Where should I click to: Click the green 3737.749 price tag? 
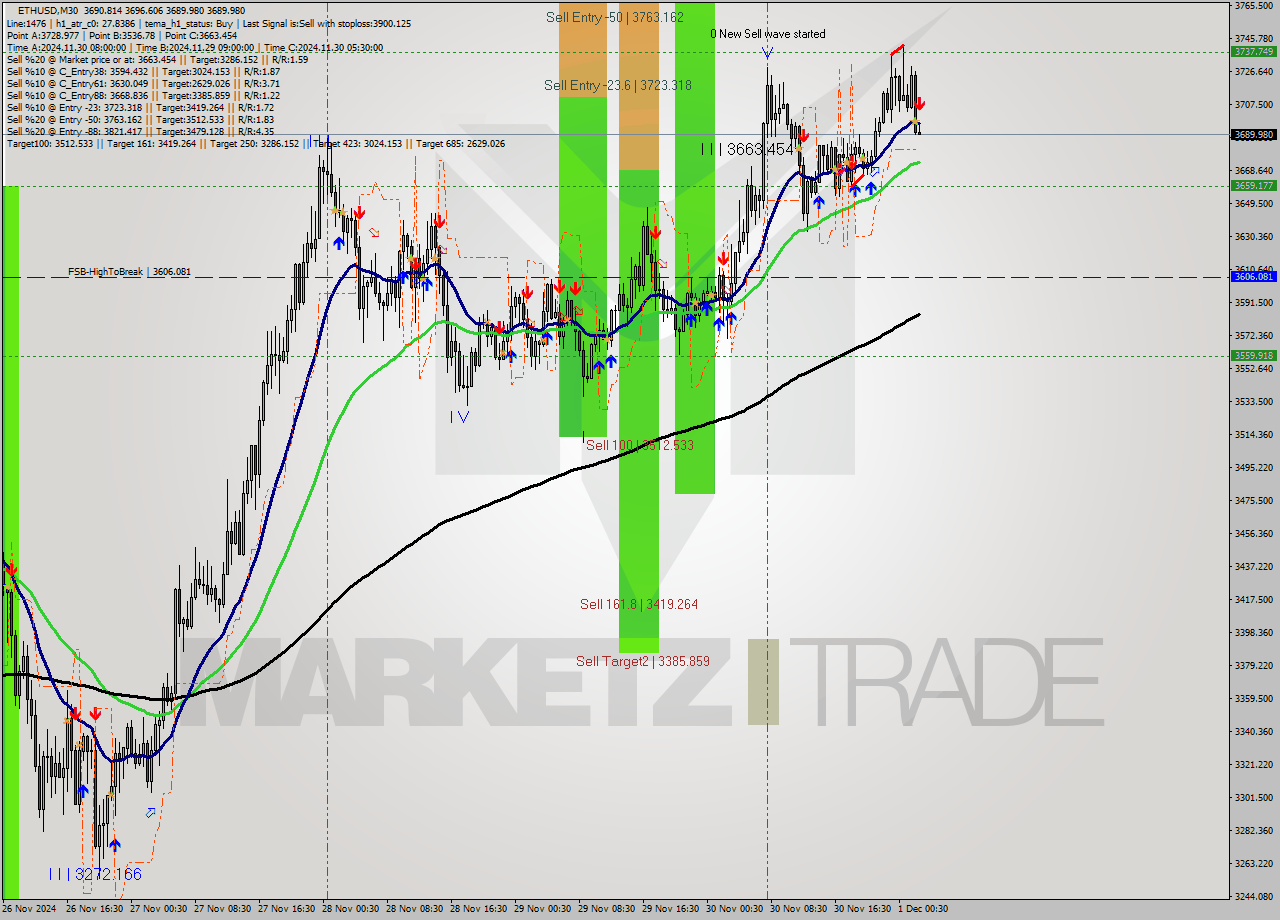pos(1253,51)
